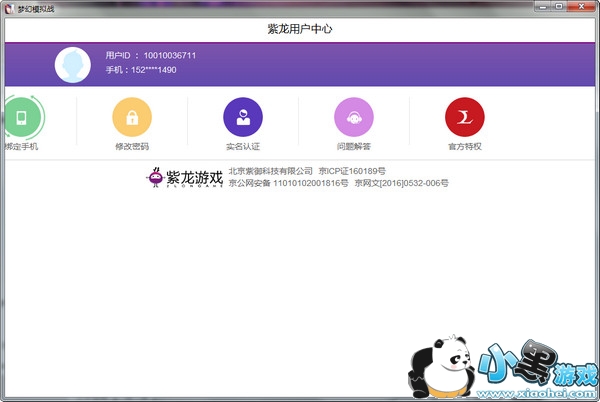This screenshot has width=600, height=402.
Task: Click the 京公网安备 registration number text
Action: click(x=288, y=184)
